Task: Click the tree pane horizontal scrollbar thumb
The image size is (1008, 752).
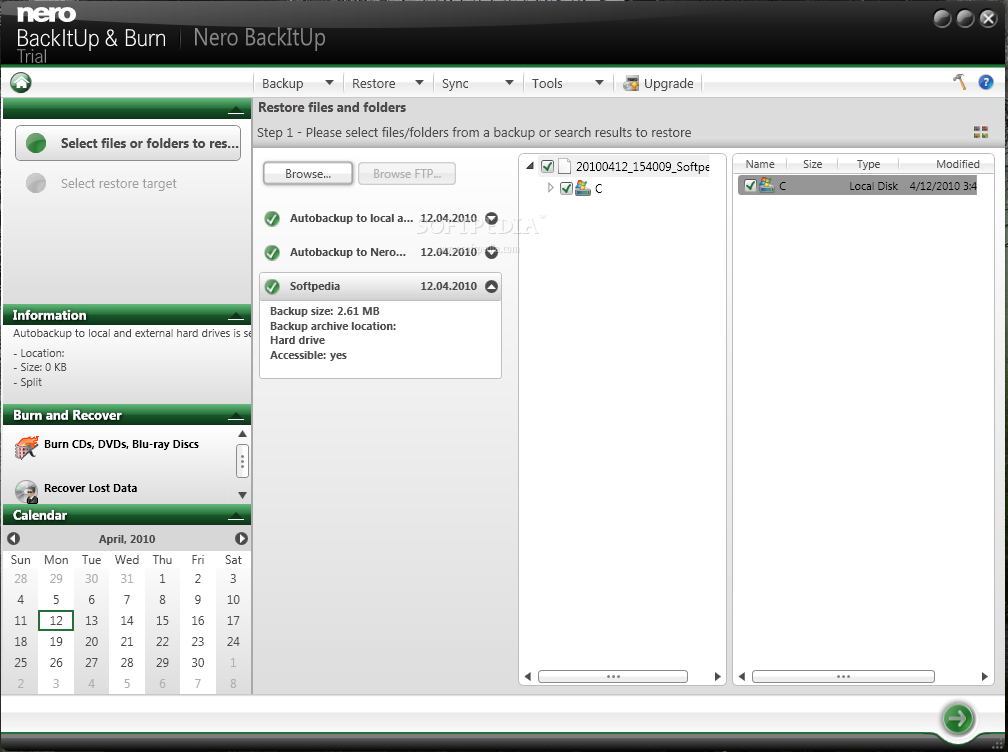Action: [613, 676]
